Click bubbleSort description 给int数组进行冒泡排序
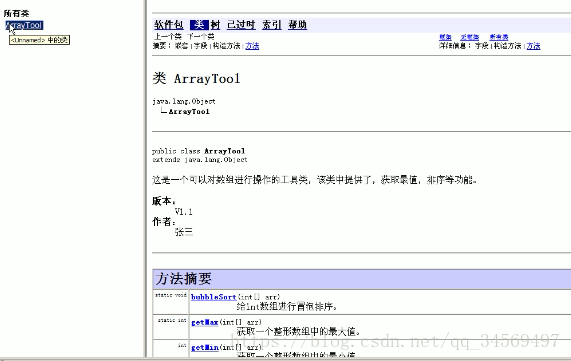571x361 pixels. 287,306
